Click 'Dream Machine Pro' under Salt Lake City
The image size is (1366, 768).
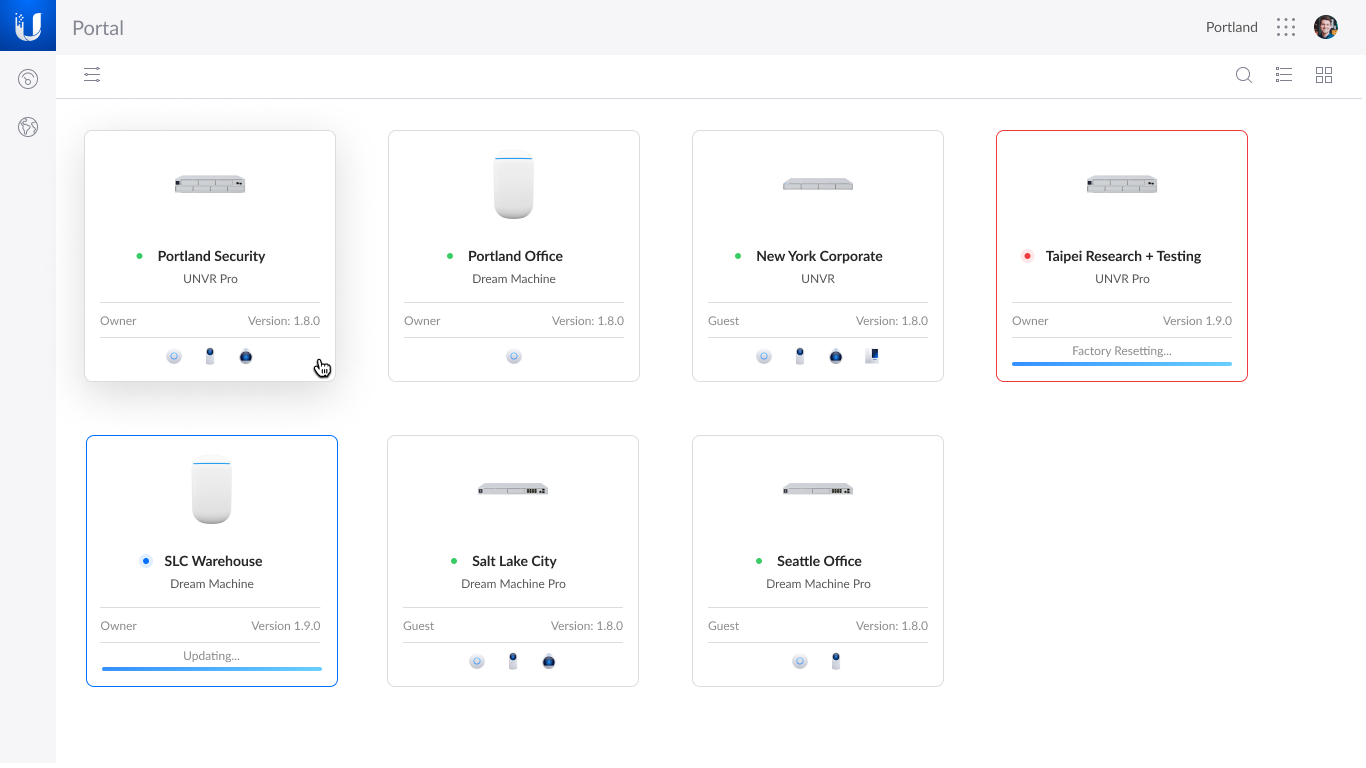coord(513,584)
